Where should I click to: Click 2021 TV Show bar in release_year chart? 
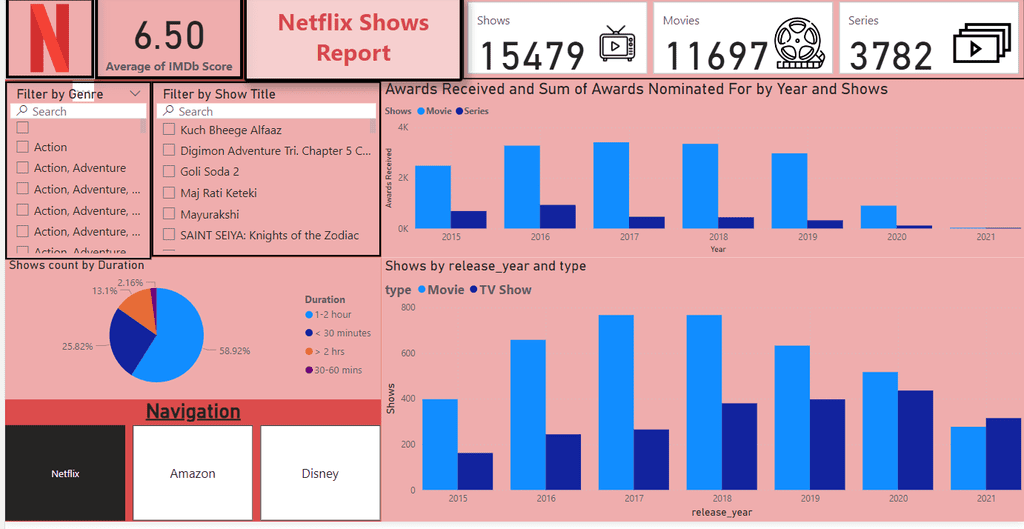click(1003, 454)
